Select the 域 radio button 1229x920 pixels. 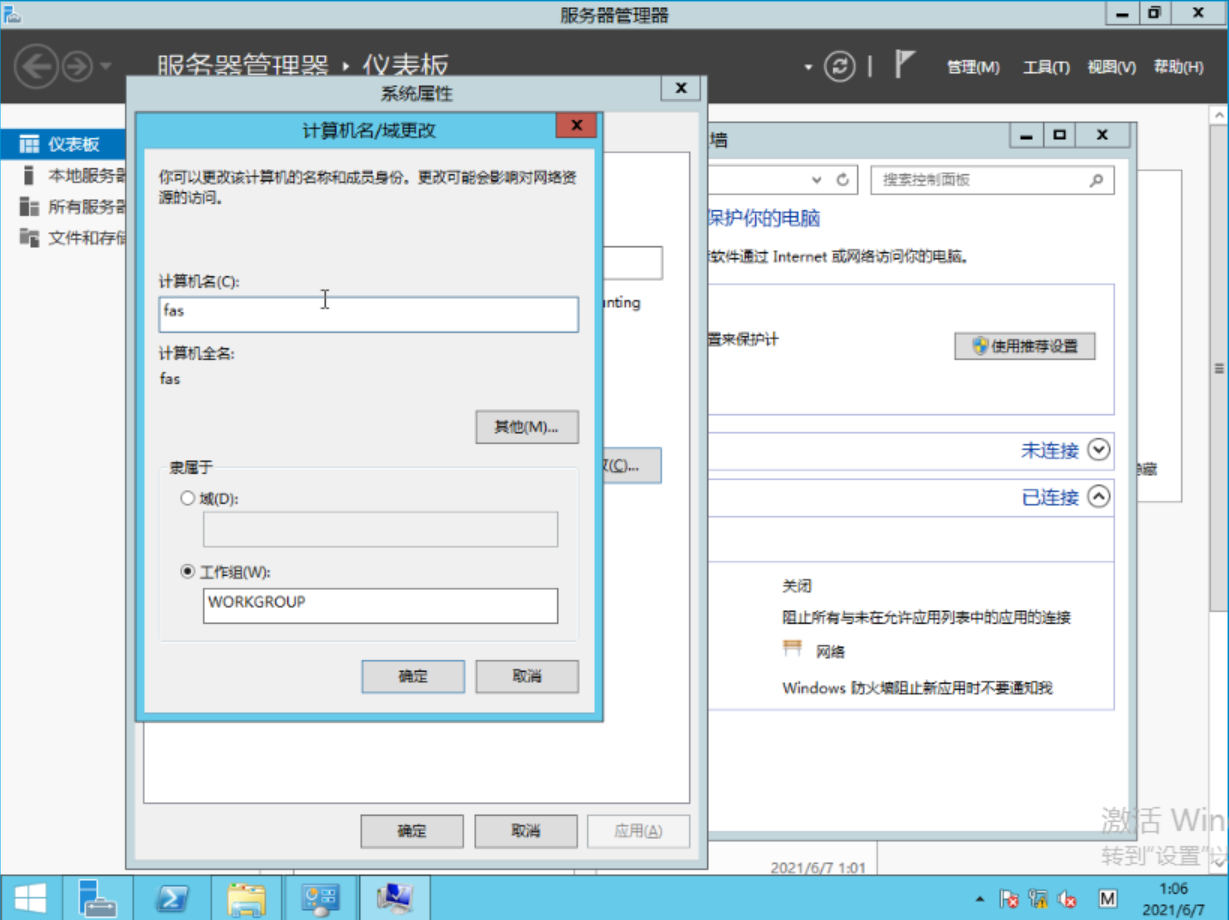[x=185, y=498]
